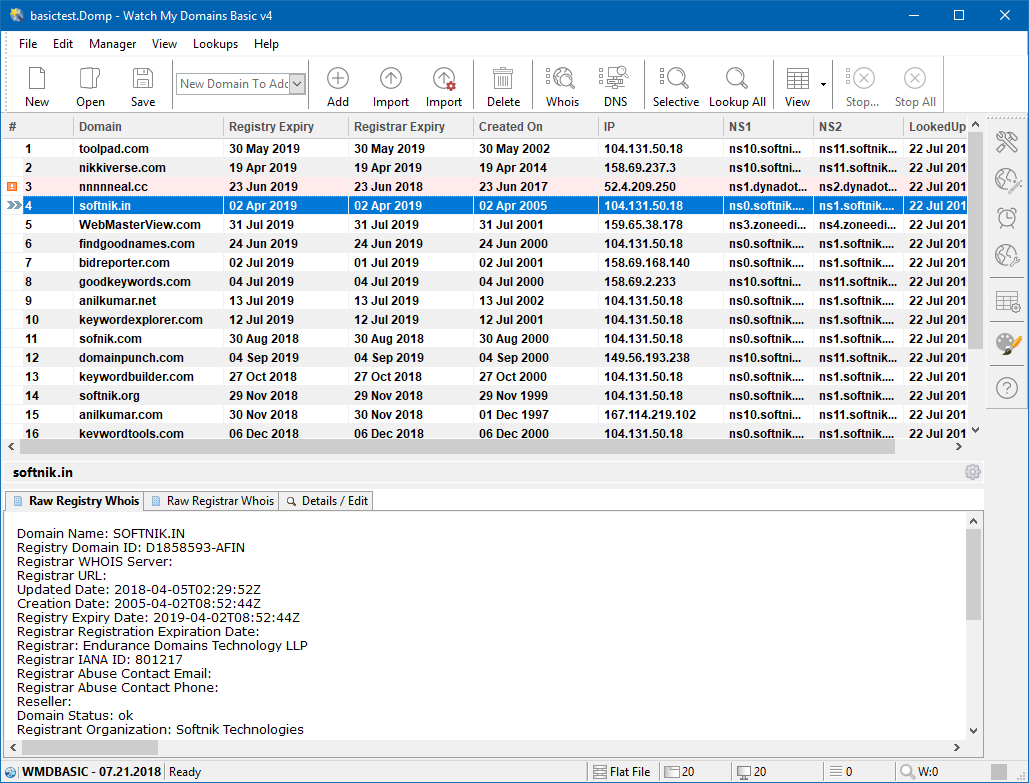
Task: Open the sidebar tools wrench icon
Action: pyautogui.click(x=1006, y=141)
